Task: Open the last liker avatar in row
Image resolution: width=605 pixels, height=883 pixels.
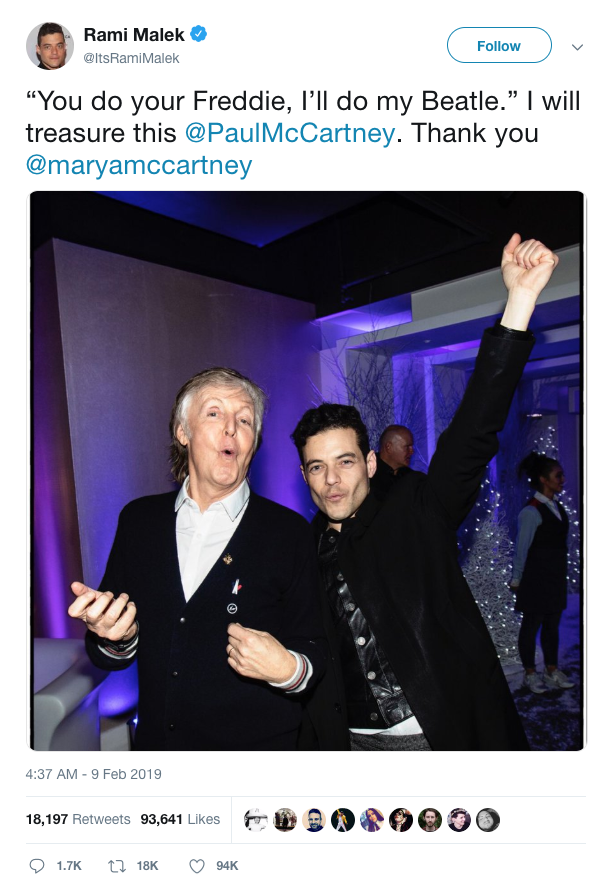Action: pyautogui.click(x=488, y=820)
